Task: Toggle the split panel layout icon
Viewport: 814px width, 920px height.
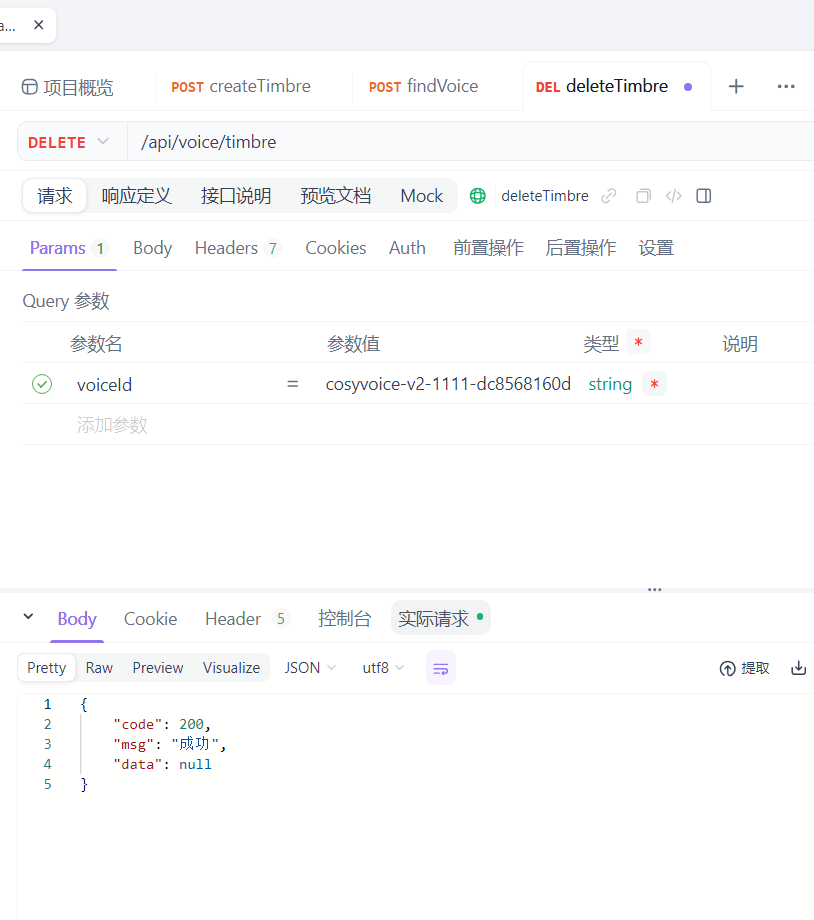Action: tap(704, 195)
